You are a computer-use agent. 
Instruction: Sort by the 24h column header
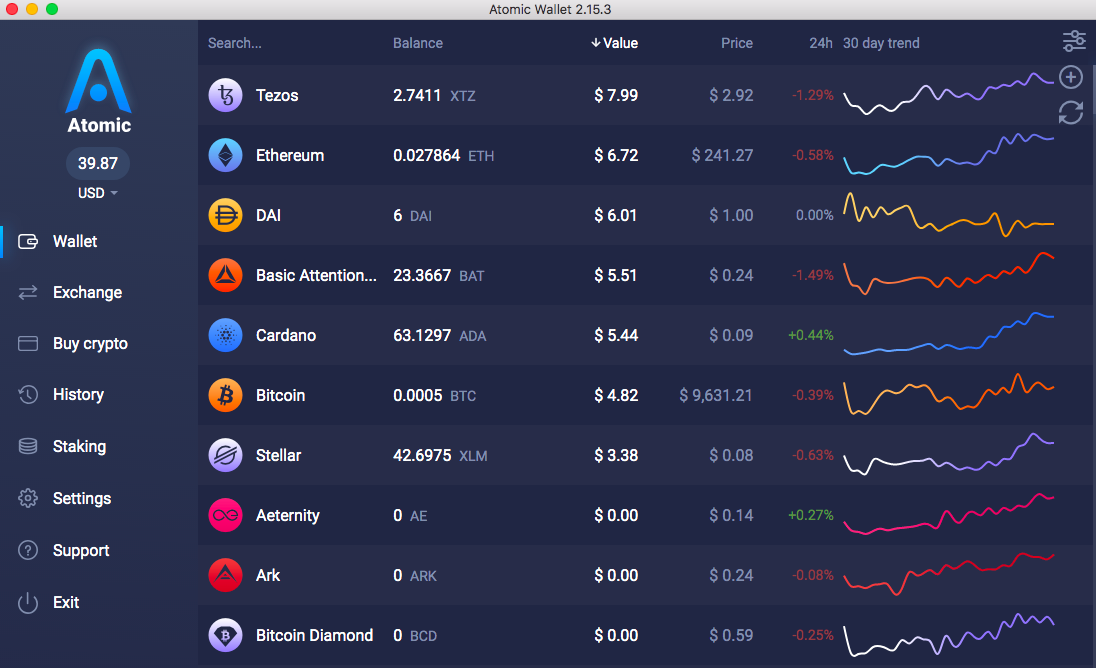(x=821, y=43)
